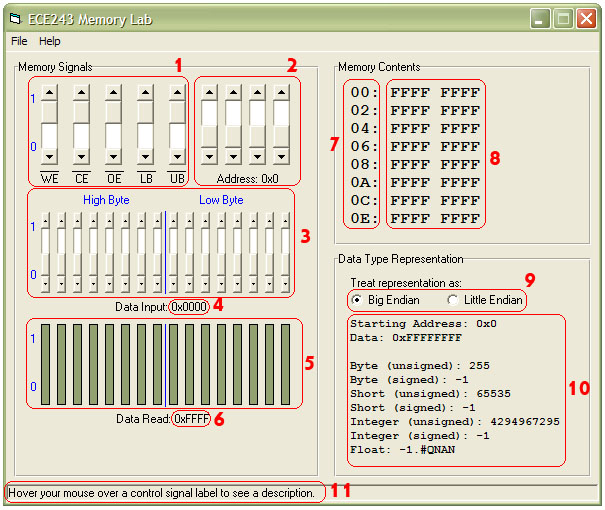Click the up arrow of the rightmost Low Byte bit

[286, 221]
